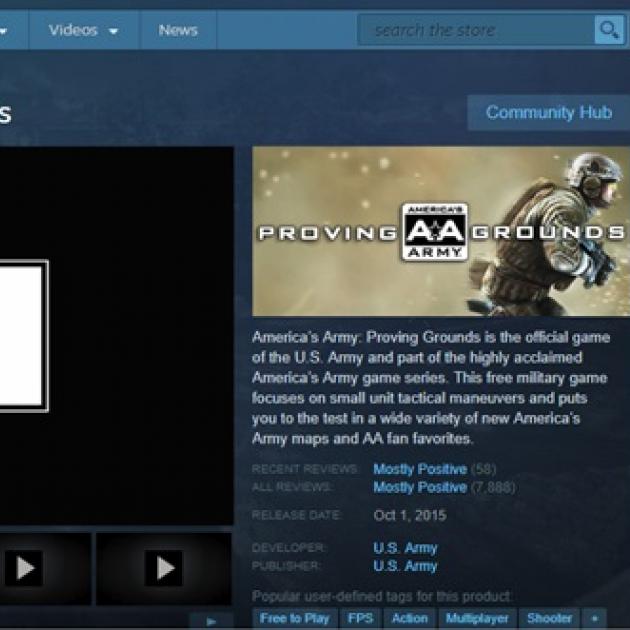Select the FPS tag
The image size is (630, 630).
360,619
